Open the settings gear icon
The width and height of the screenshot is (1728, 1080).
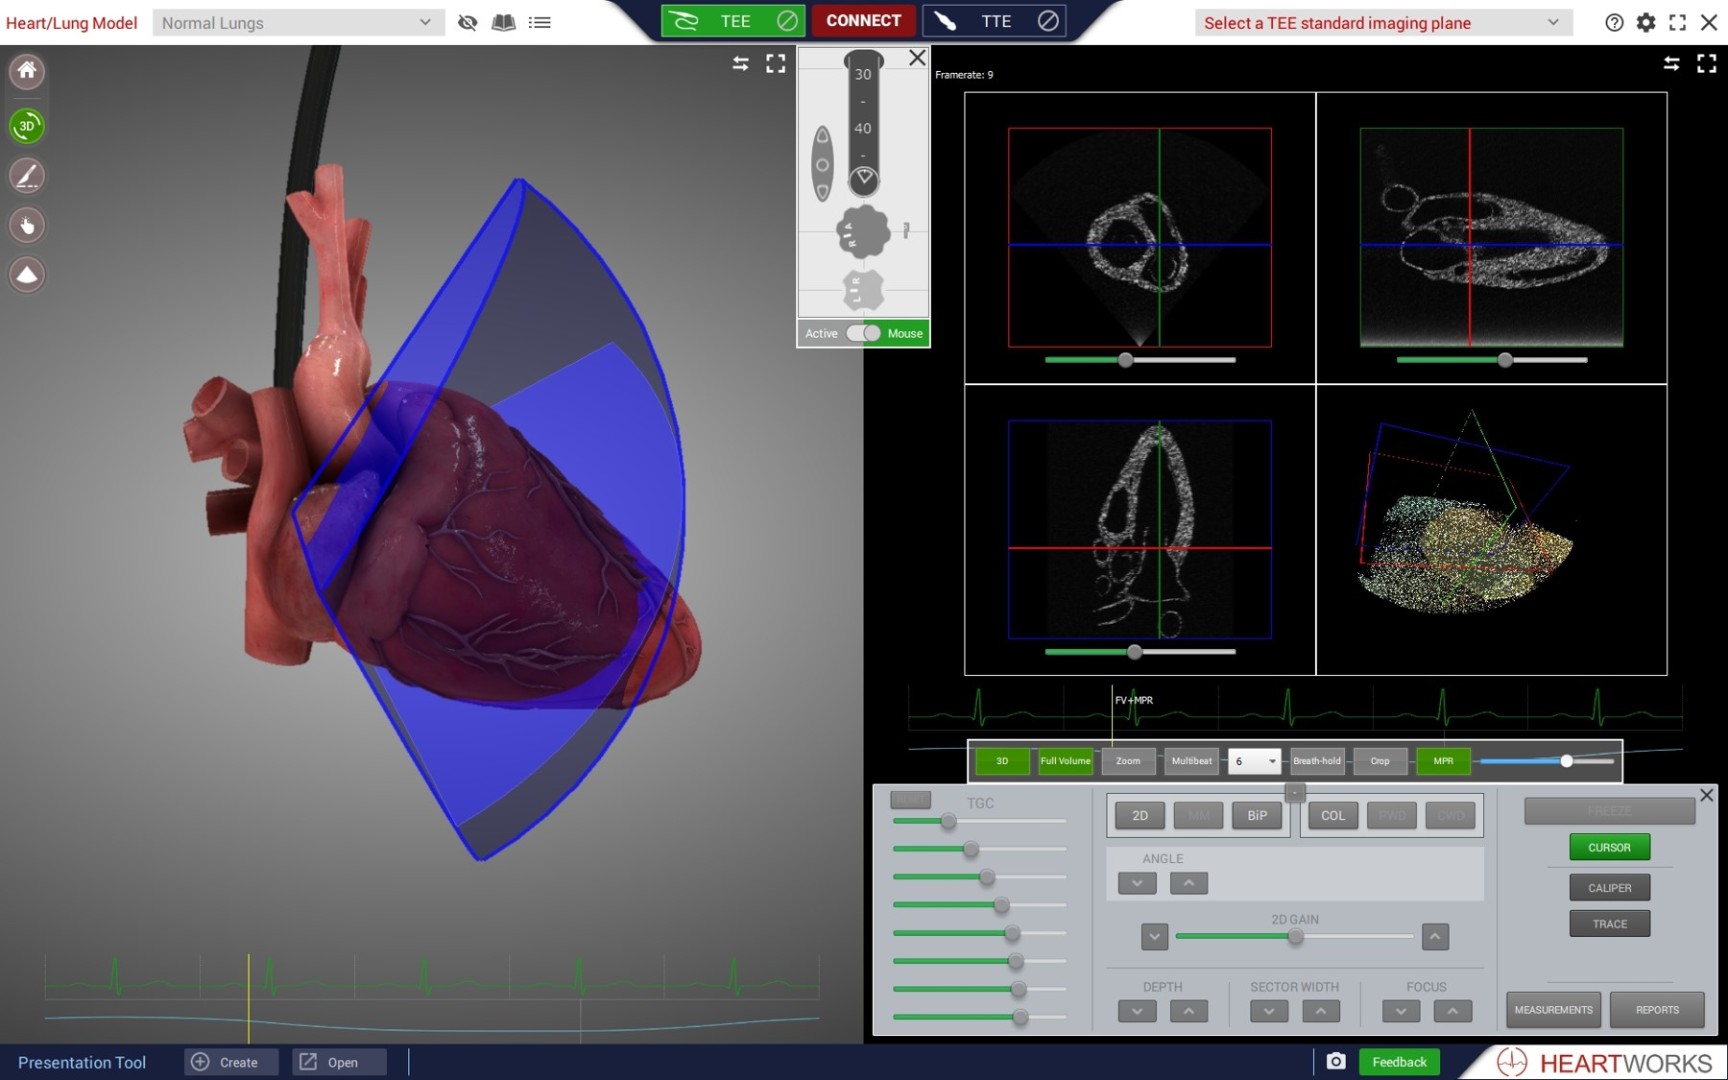(x=1646, y=22)
